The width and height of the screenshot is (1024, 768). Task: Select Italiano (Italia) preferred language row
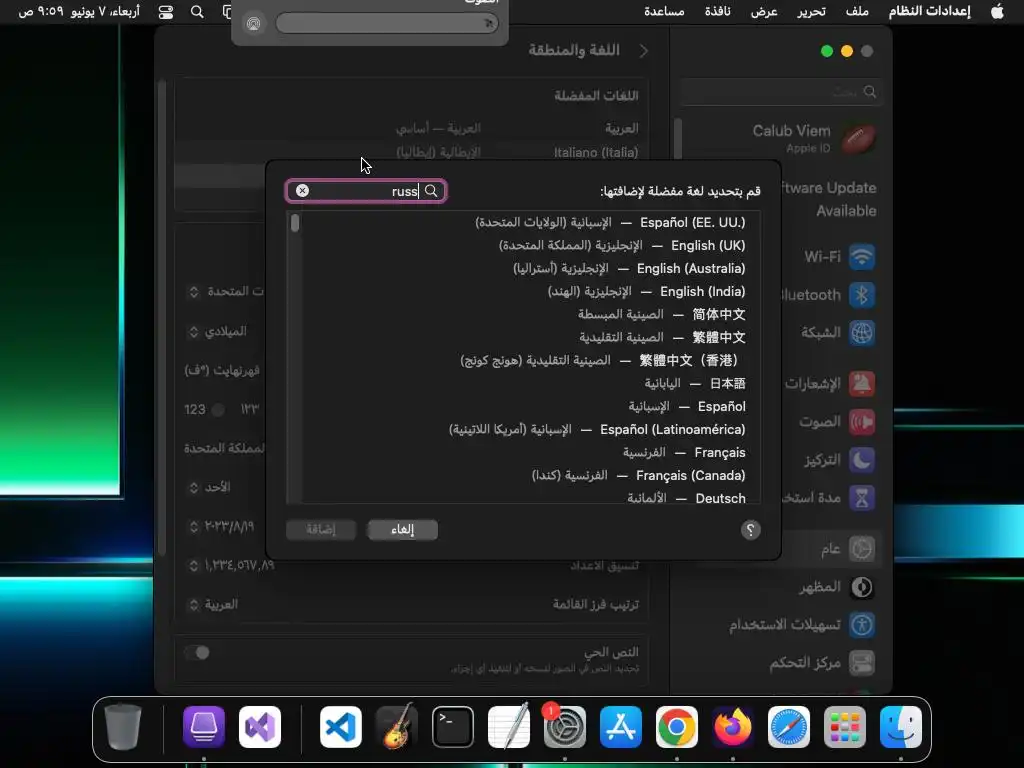(x=411, y=152)
